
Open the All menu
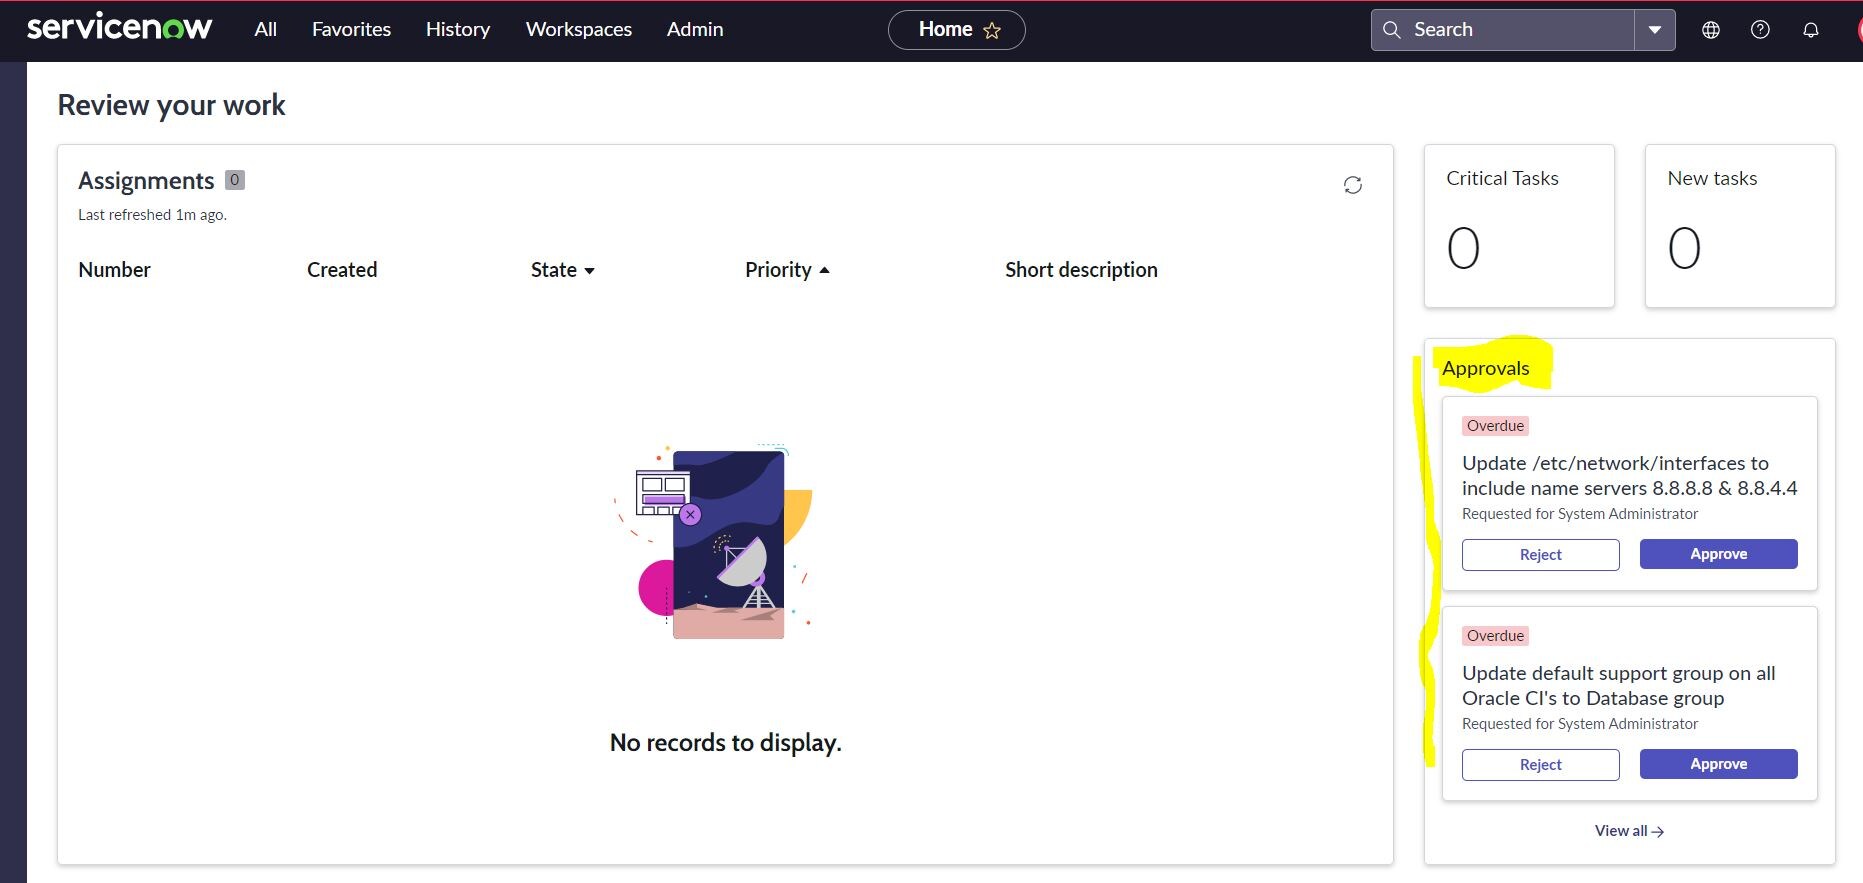265,30
